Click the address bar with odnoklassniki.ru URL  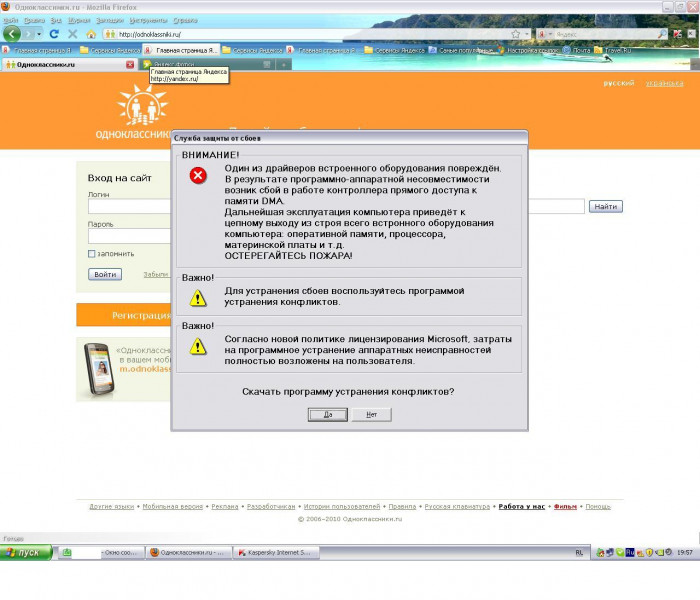pos(312,34)
